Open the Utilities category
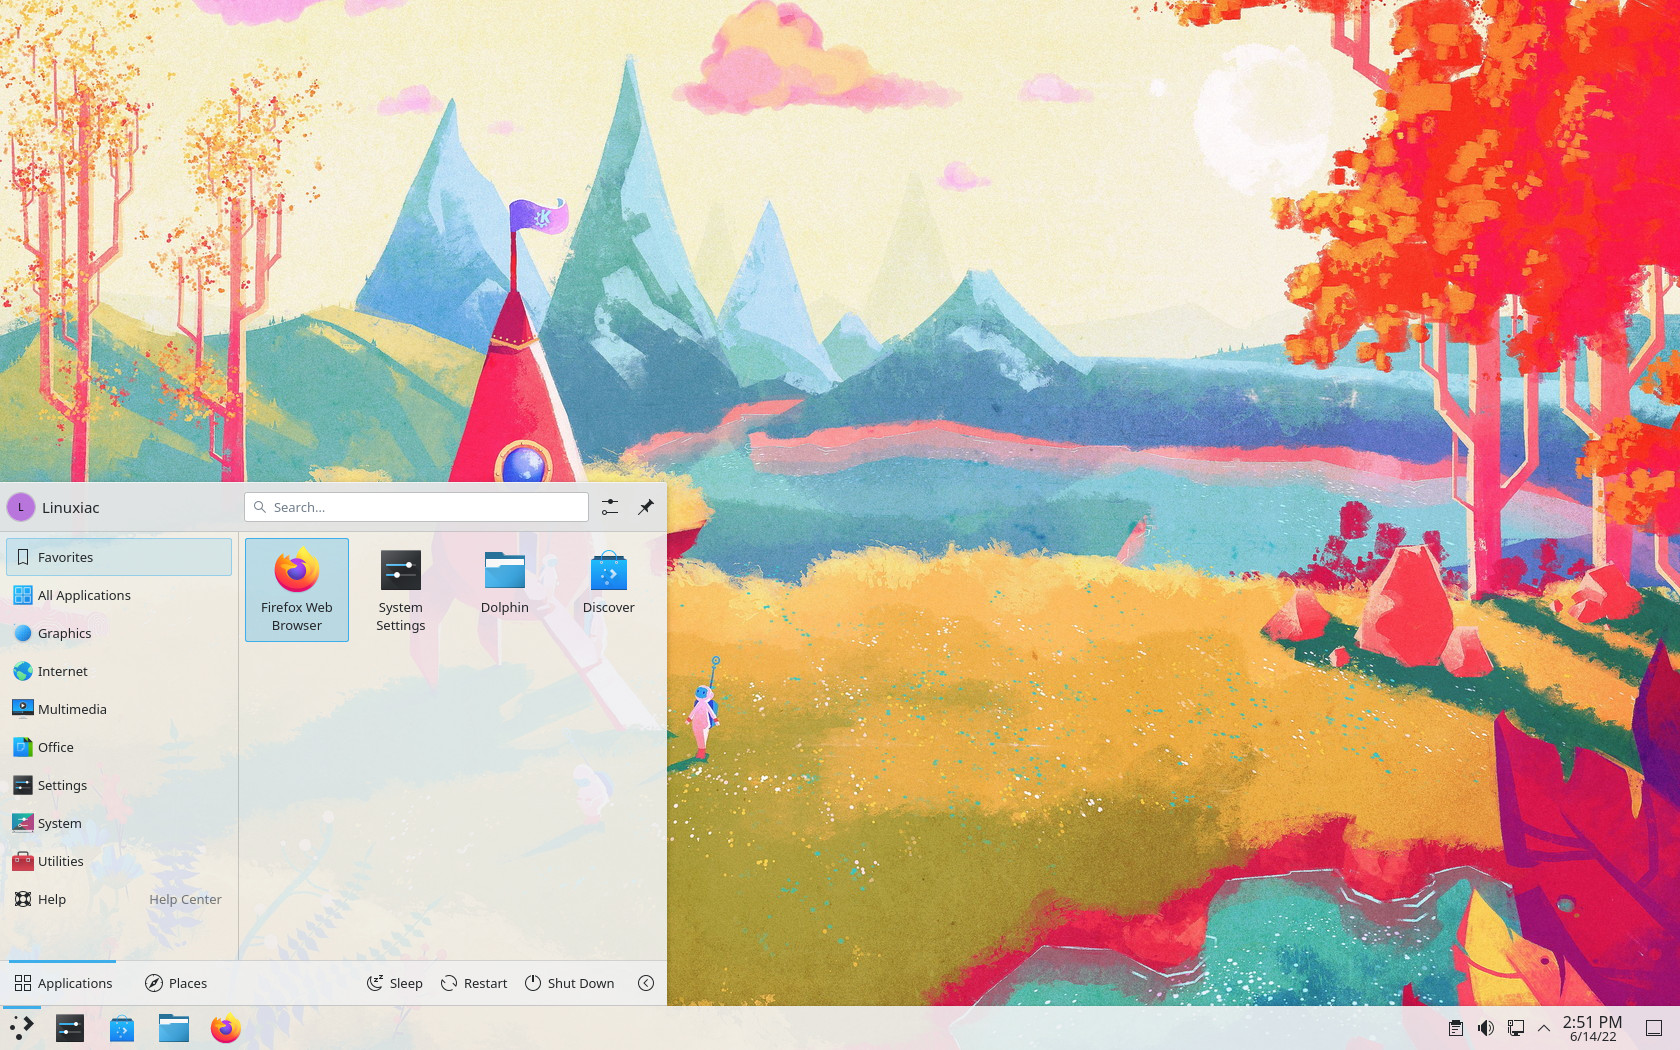The height and width of the screenshot is (1050, 1680). [119, 861]
